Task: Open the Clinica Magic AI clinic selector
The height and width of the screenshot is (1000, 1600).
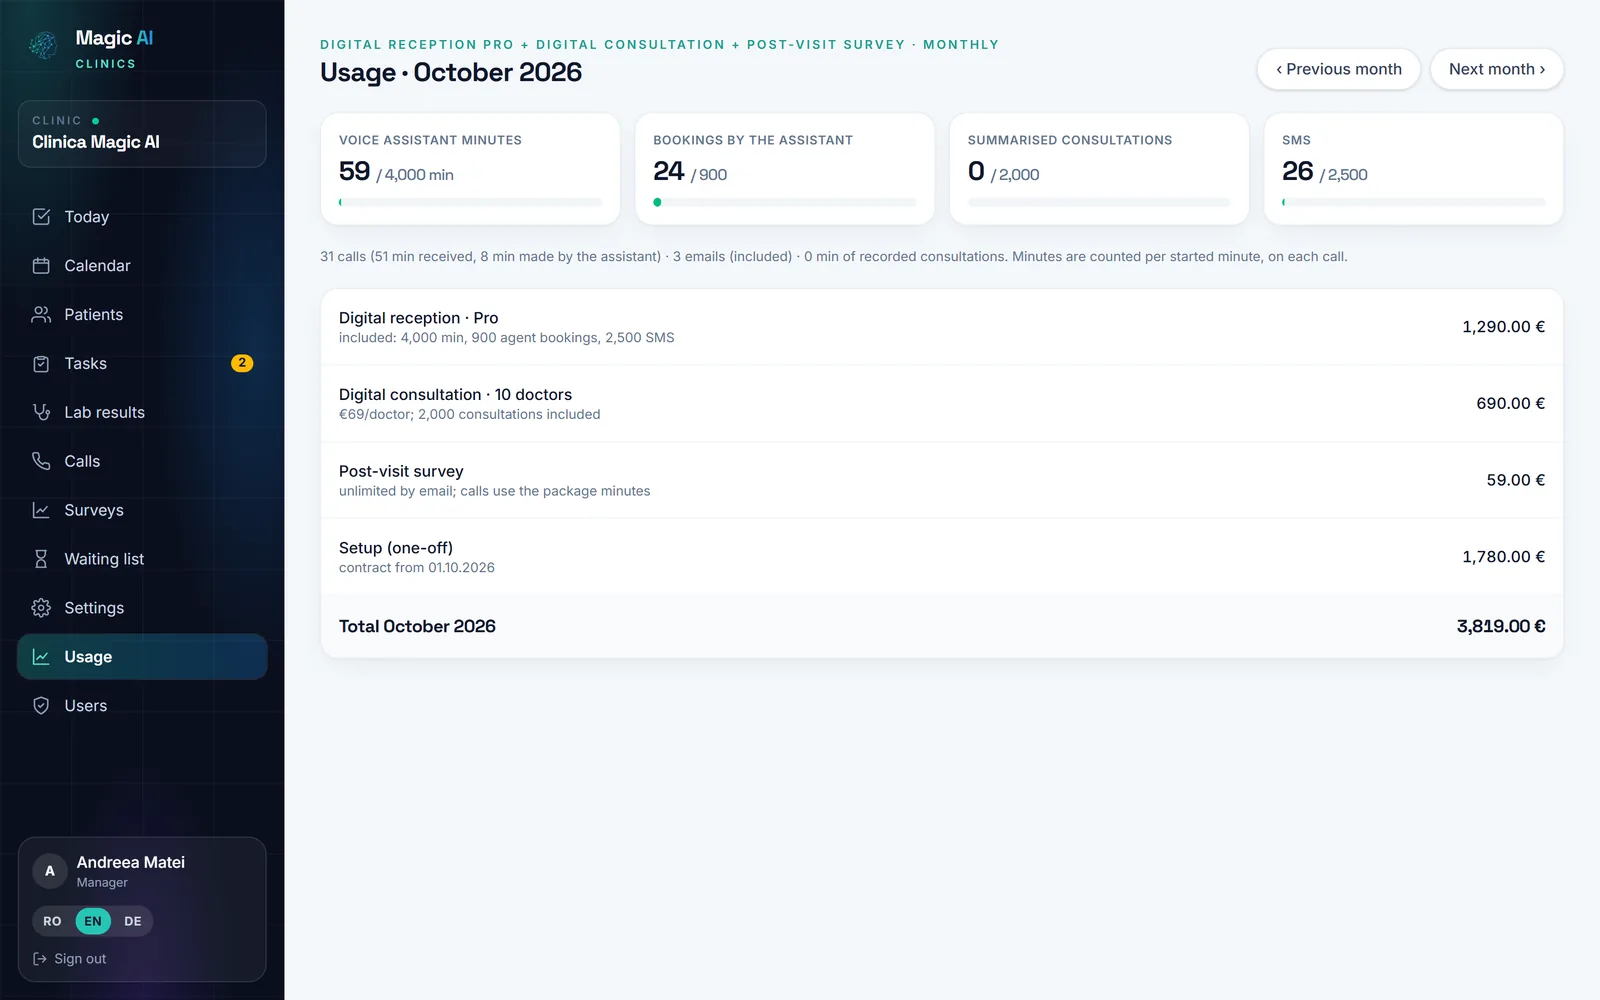Action: tap(142, 134)
